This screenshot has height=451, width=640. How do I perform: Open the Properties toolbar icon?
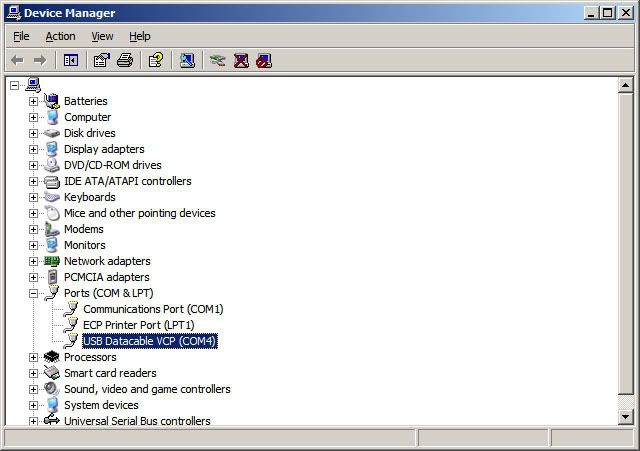pos(102,60)
